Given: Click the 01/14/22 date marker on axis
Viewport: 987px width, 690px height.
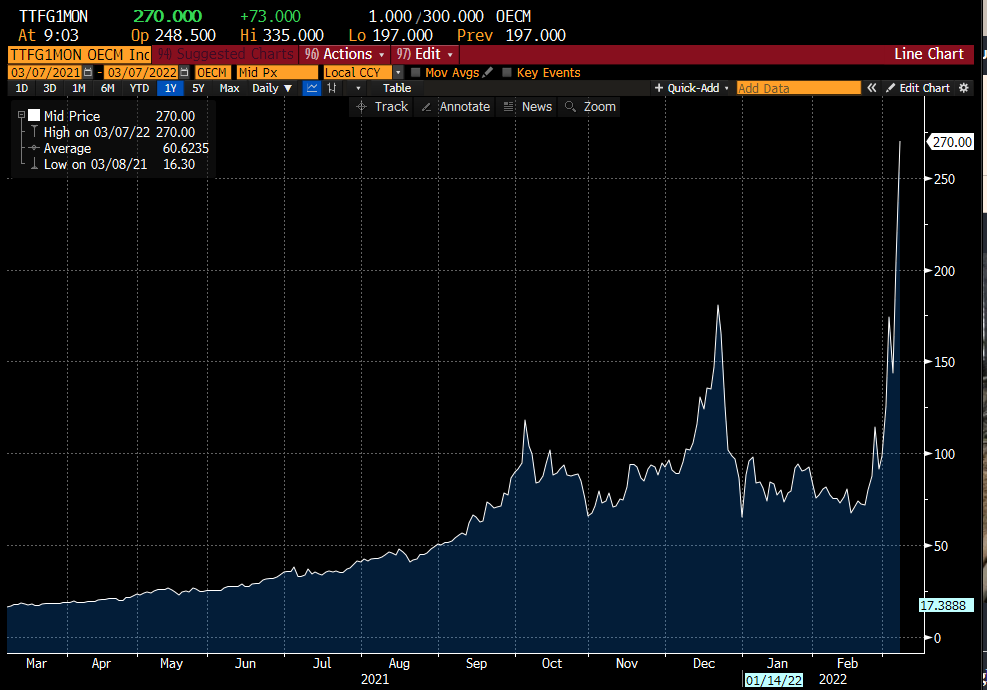Looking at the screenshot, I should pyautogui.click(x=774, y=680).
